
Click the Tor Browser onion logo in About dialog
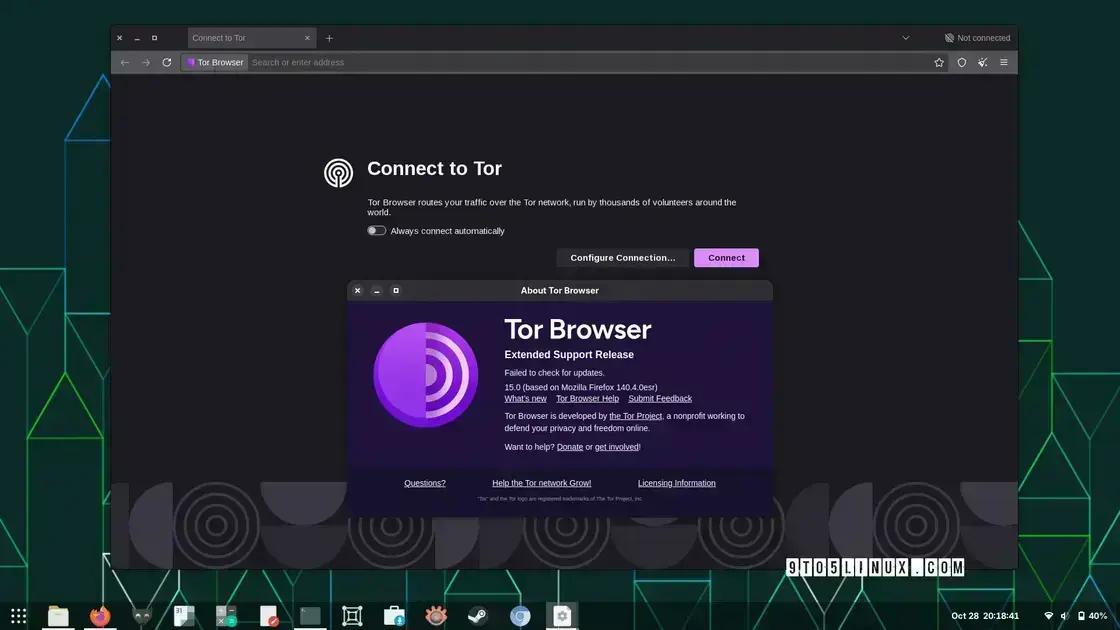pyautogui.click(x=425, y=374)
